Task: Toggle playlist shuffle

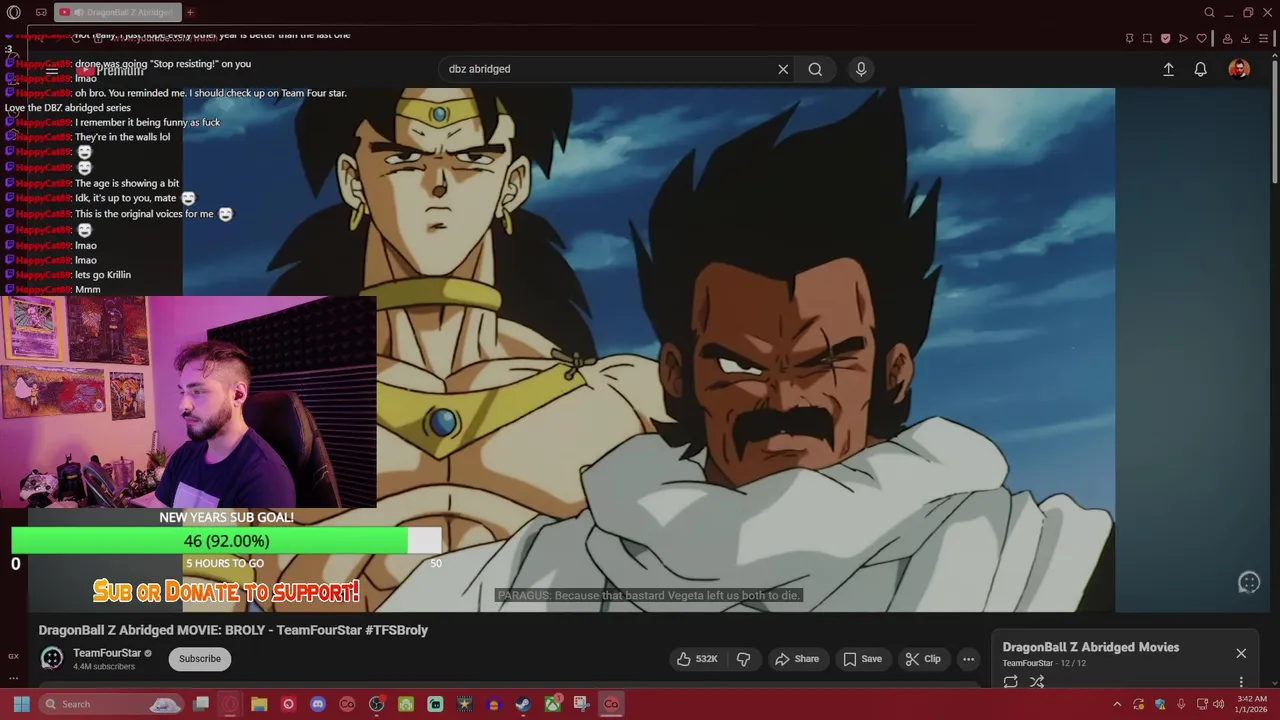Action: point(1037,682)
